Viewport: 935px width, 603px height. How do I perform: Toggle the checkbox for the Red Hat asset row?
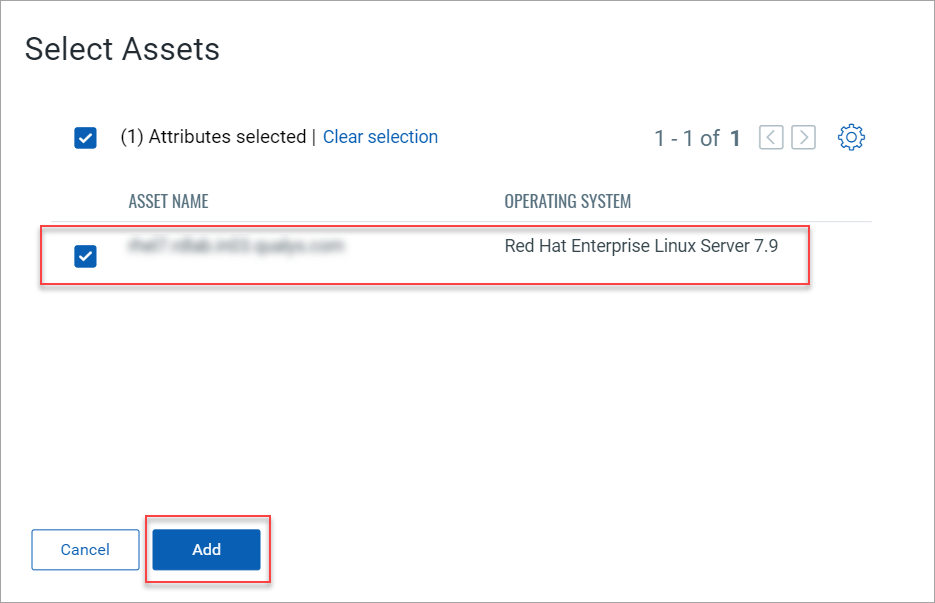point(85,256)
